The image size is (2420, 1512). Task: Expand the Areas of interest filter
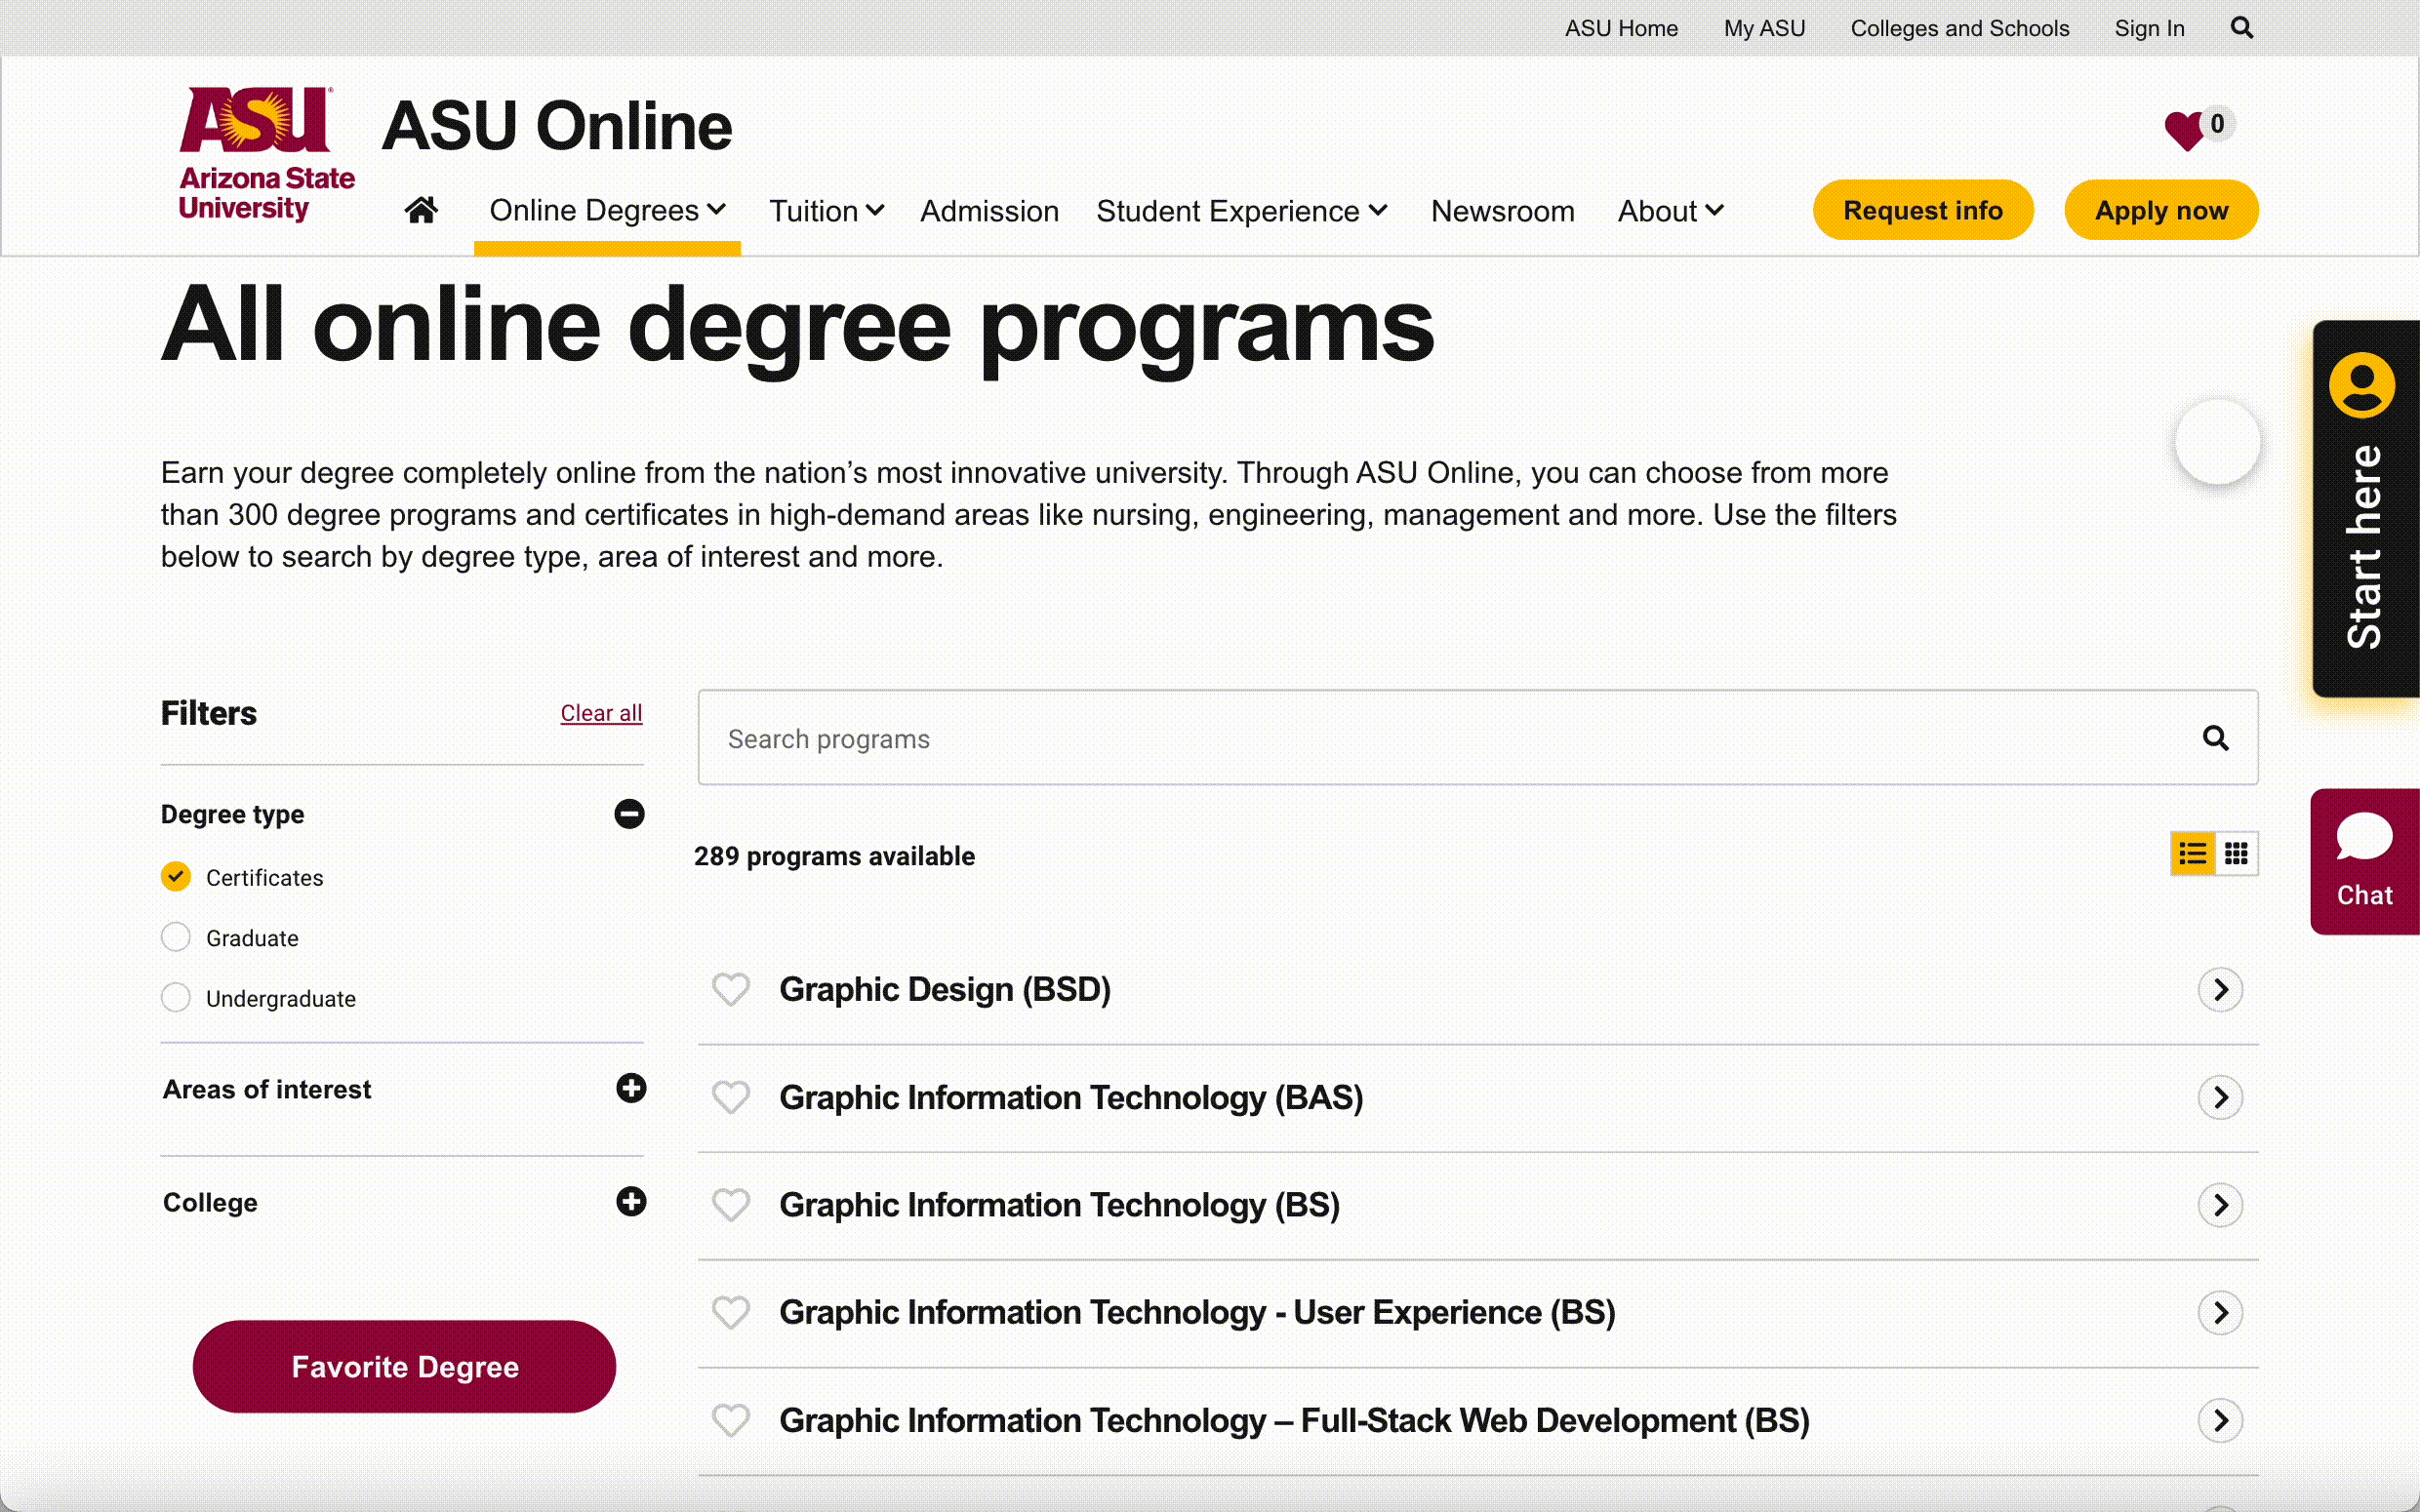coord(631,1089)
